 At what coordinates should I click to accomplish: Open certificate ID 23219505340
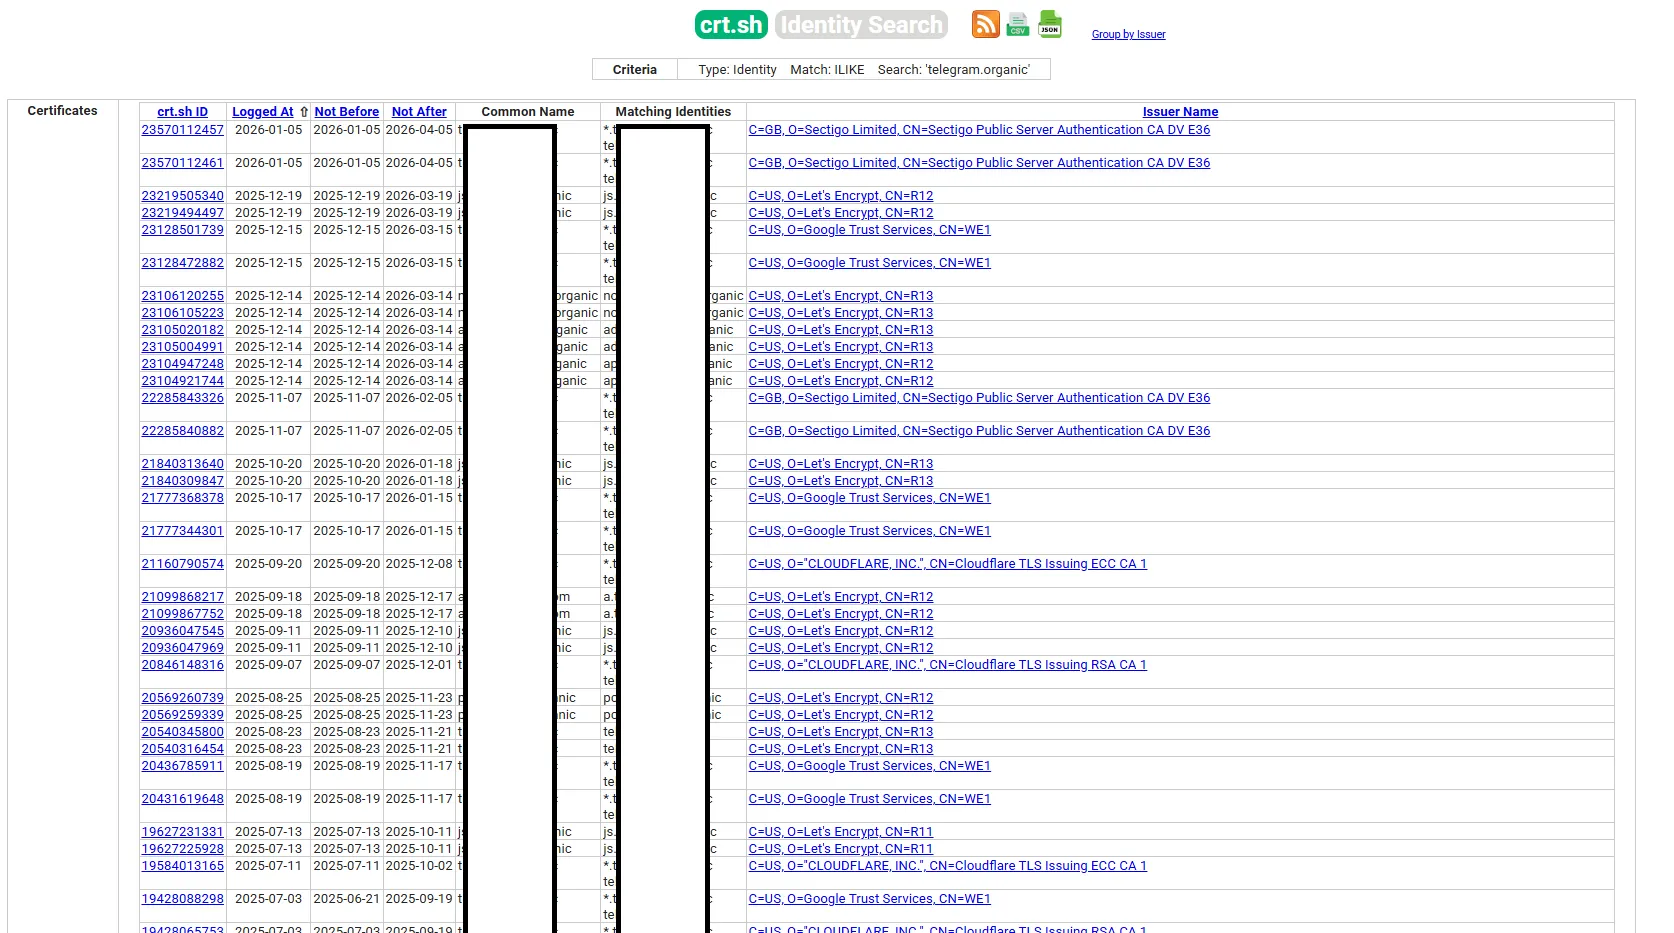point(183,196)
